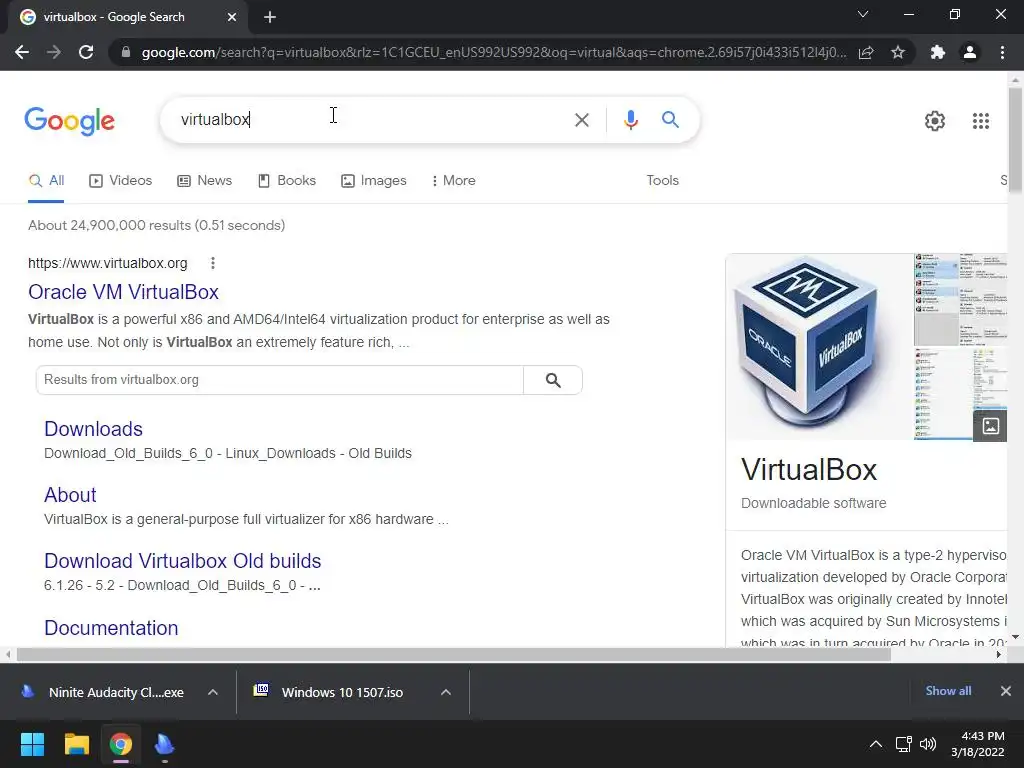Select the All results tab
This screenshot has height=768, width=1024.
(46, 181)
